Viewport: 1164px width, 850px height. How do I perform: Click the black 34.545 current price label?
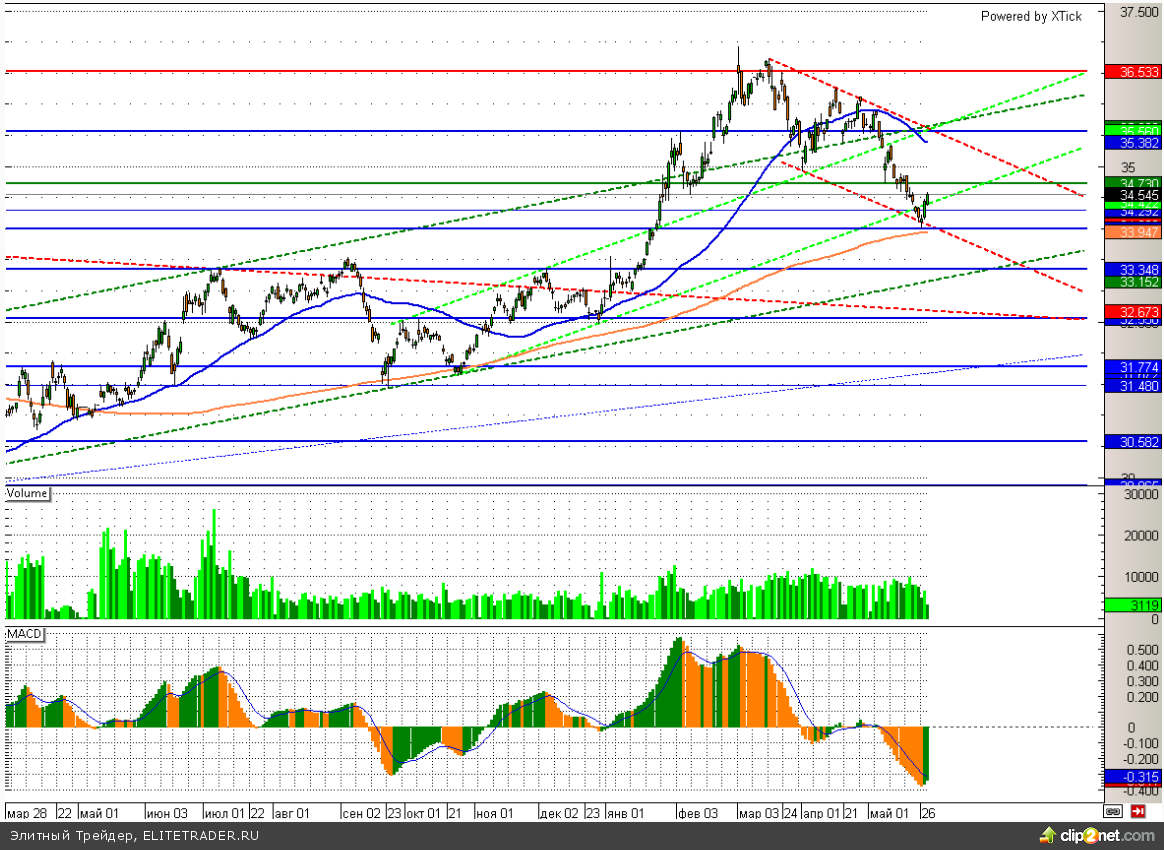point(1133,195)
